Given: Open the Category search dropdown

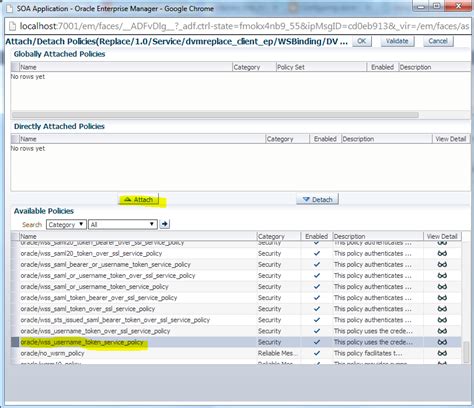Looking at the screenshot, I should pos(66,224).
